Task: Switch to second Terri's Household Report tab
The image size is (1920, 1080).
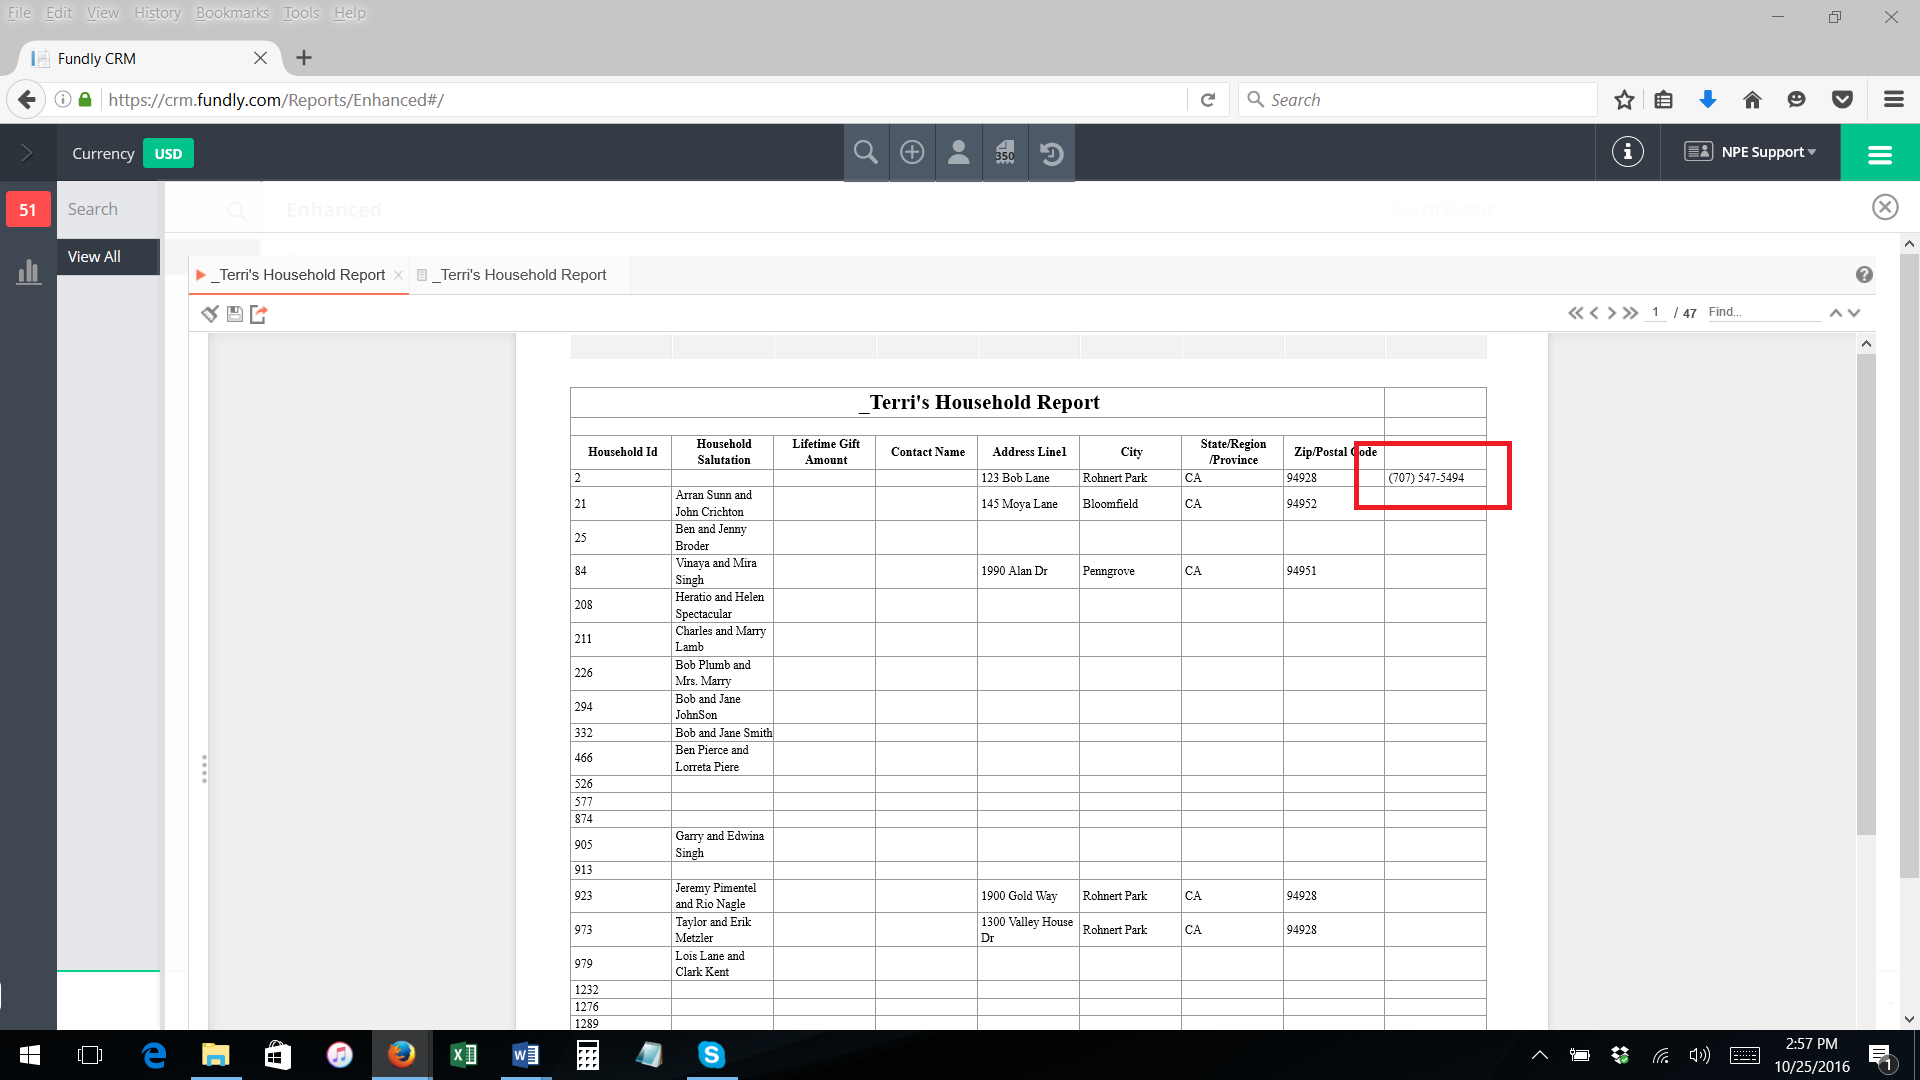Action: point(522,275)
